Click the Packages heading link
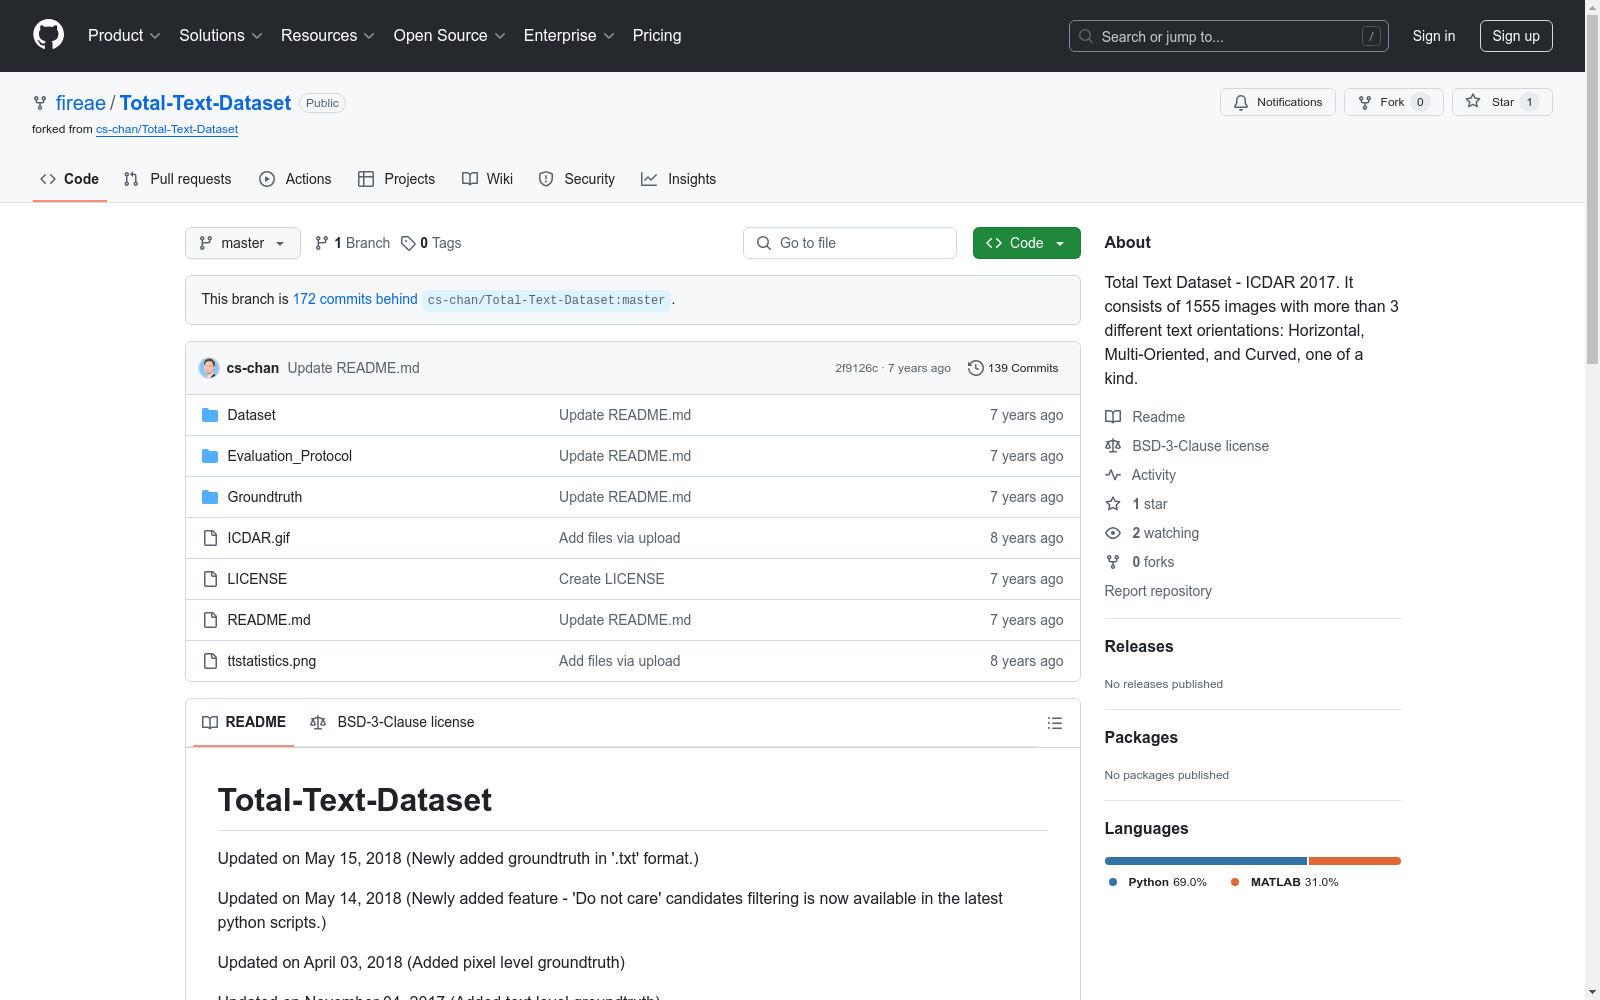Screen dimensions: 1600x1000 pos(1141,737)
